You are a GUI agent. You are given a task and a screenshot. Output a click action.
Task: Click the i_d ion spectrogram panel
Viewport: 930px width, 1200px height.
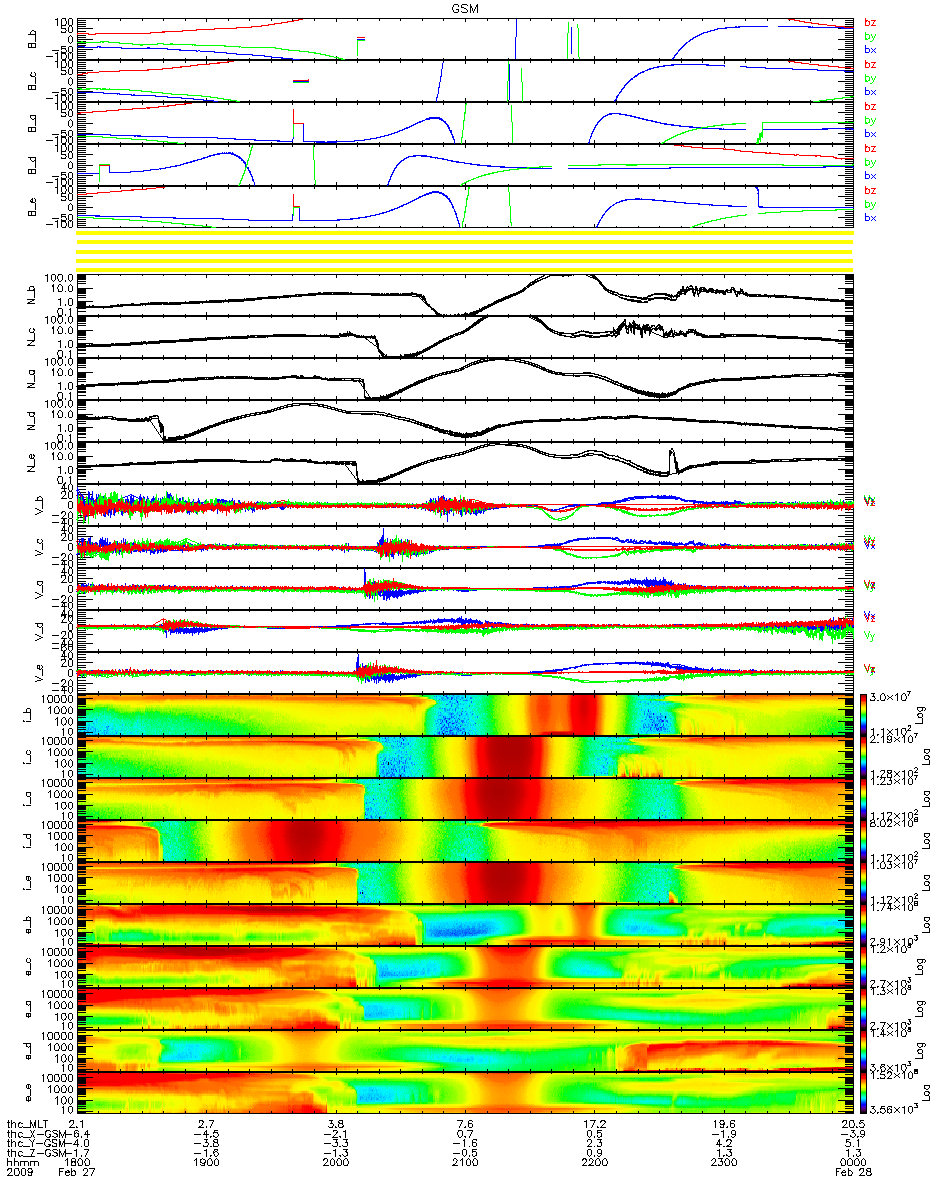pyautogui.click(x=465, y=840)
